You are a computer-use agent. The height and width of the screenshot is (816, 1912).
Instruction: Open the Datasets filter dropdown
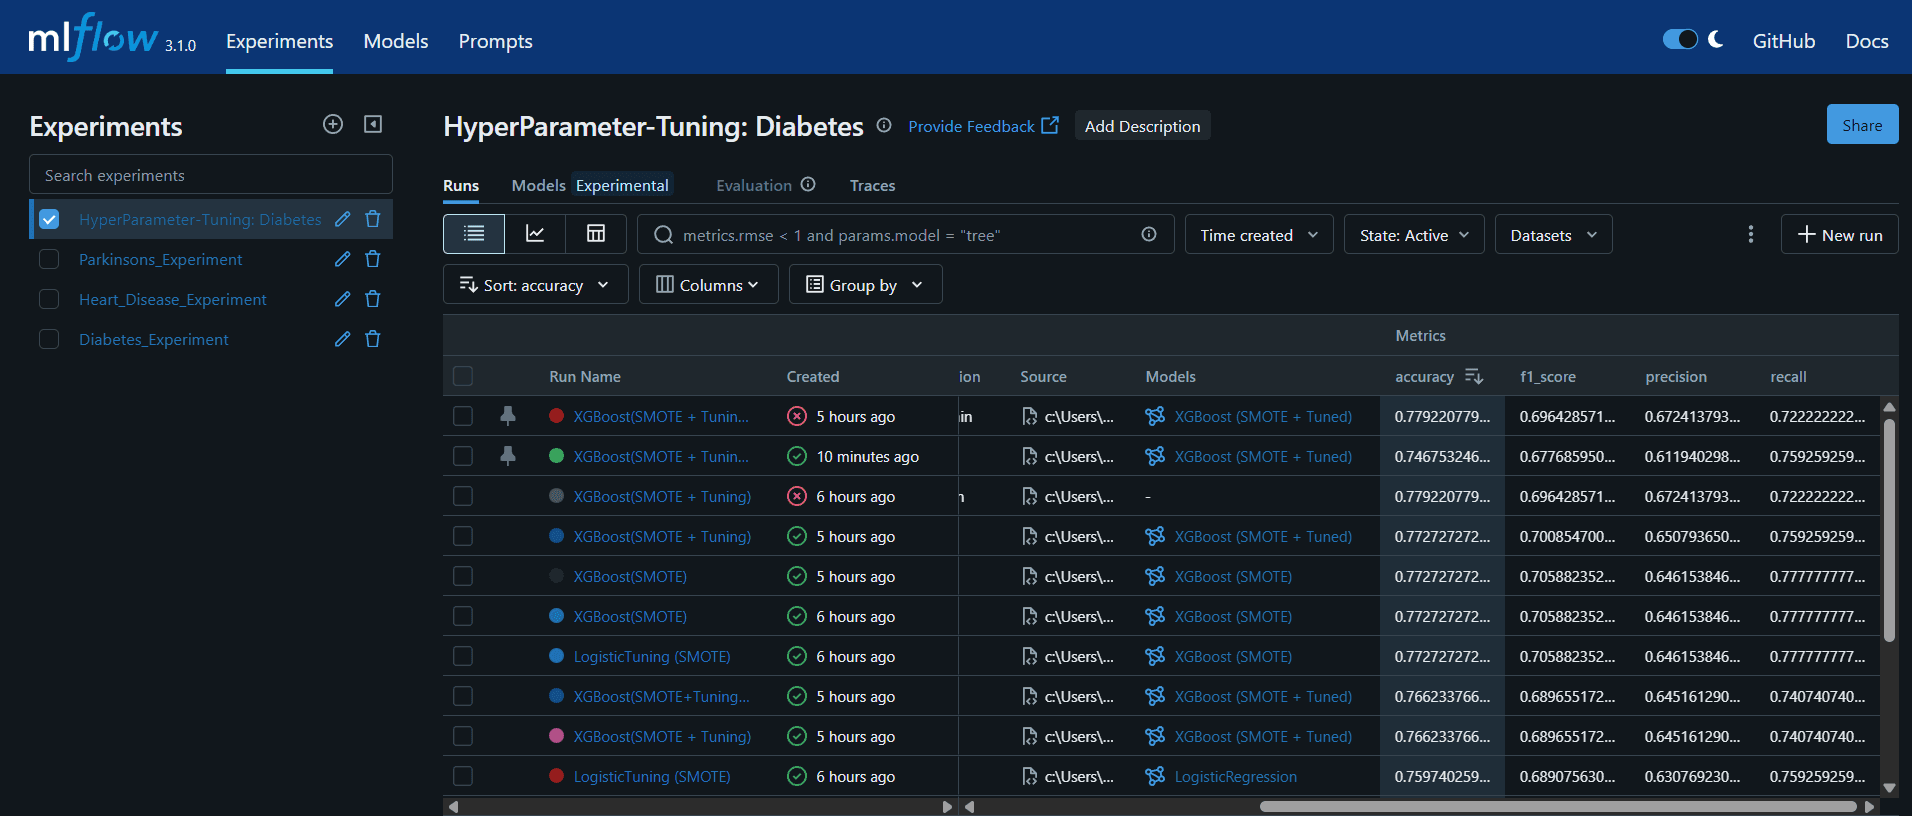click(1554, 235)
